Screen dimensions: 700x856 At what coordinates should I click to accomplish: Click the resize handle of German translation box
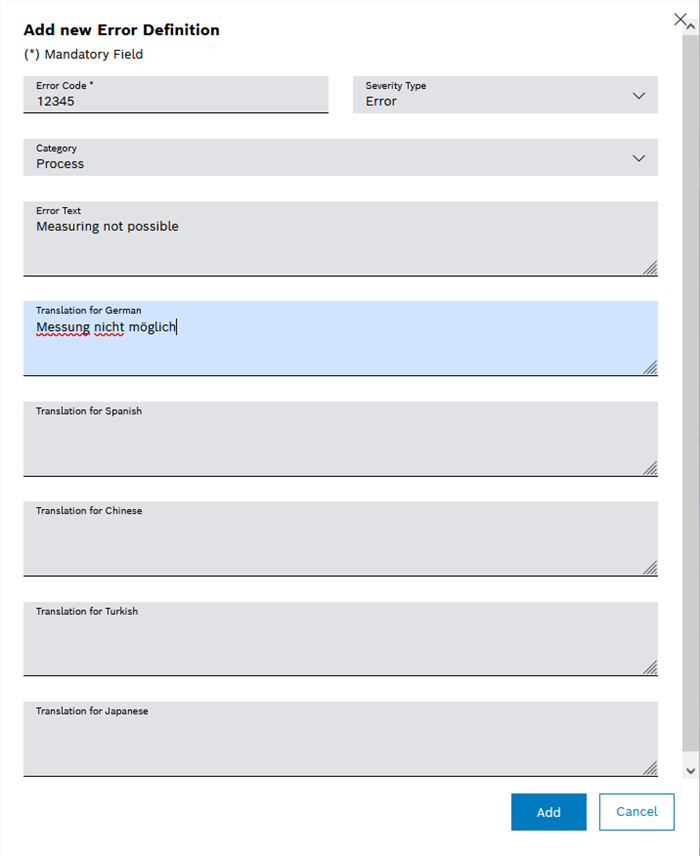(x=652, y=369)
